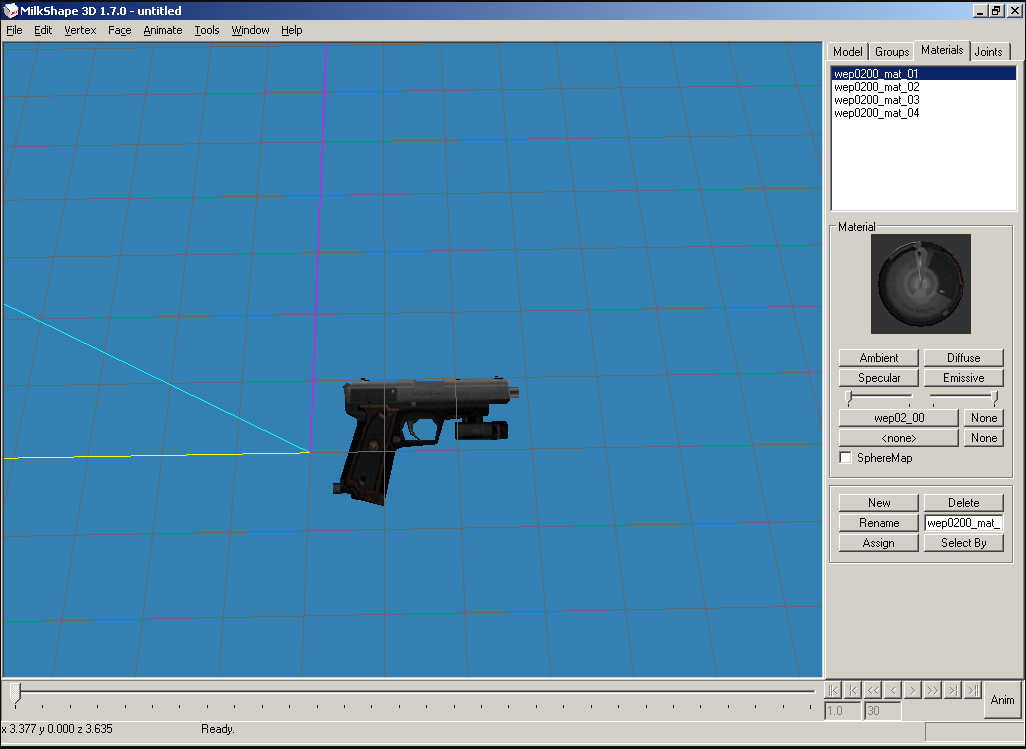Click the x y z coordinates readout
The image size is (1026, 749).
pos(57,729)
